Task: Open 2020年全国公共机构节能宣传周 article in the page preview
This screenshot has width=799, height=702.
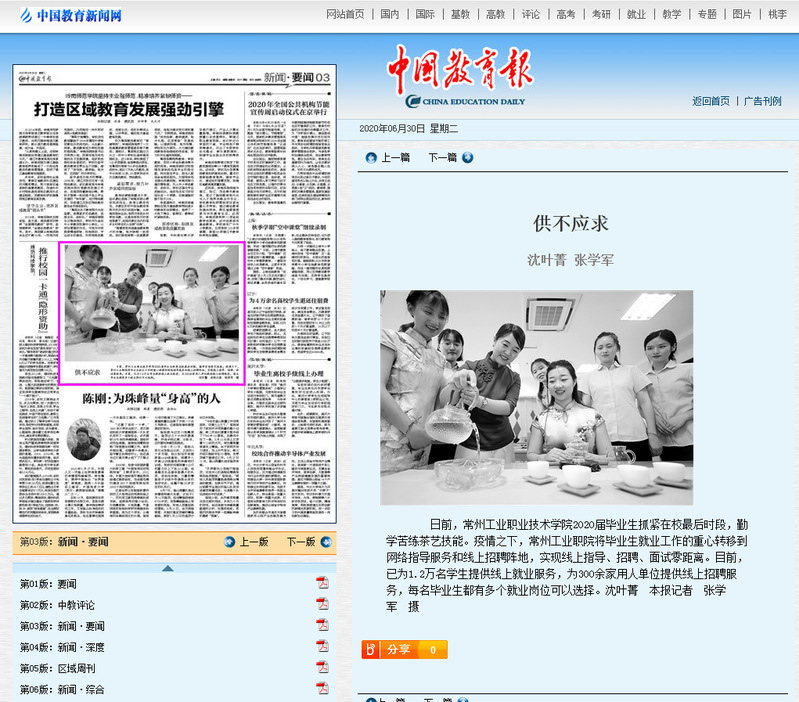Action: [288, 108]
